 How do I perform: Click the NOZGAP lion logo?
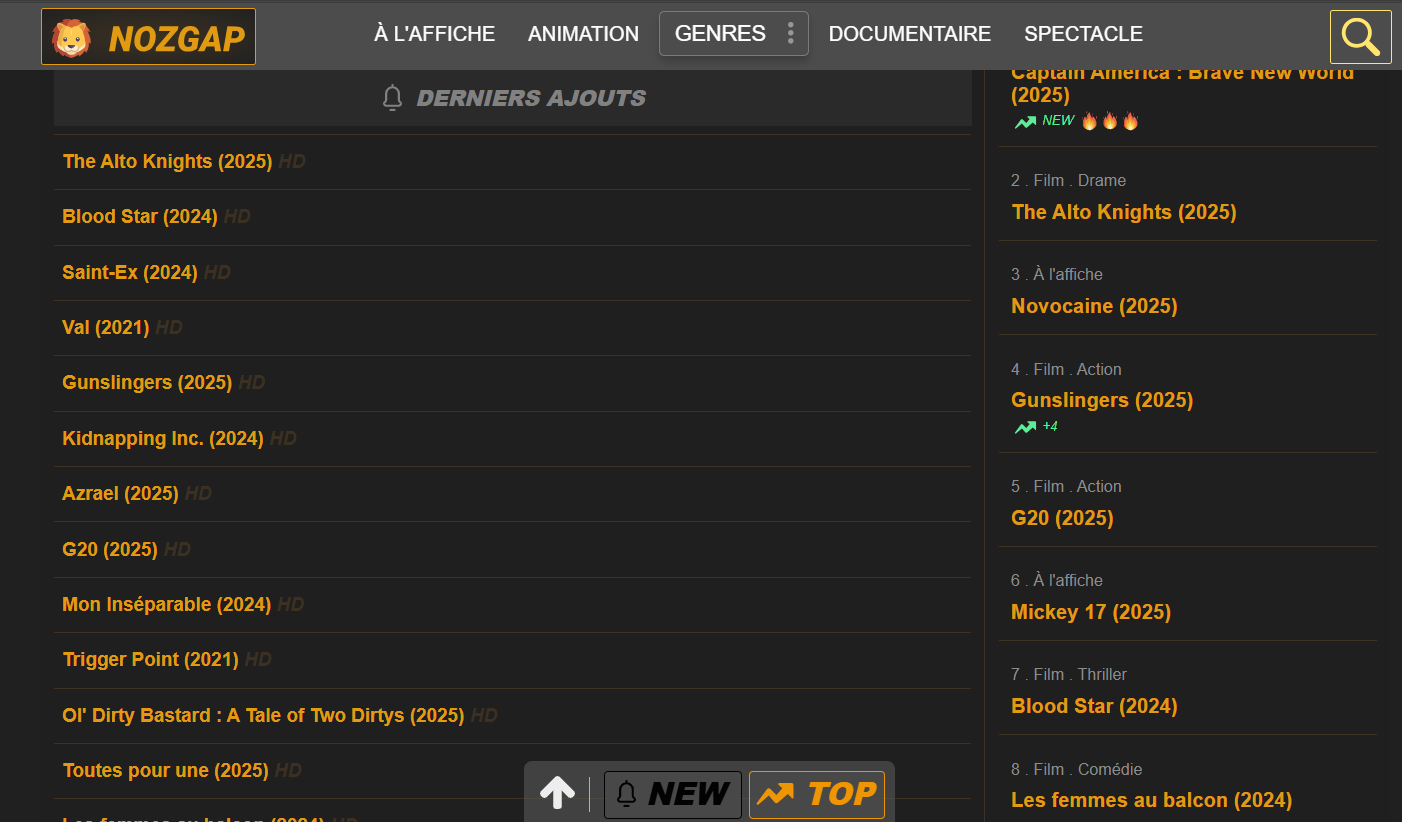tap(72, 38)
